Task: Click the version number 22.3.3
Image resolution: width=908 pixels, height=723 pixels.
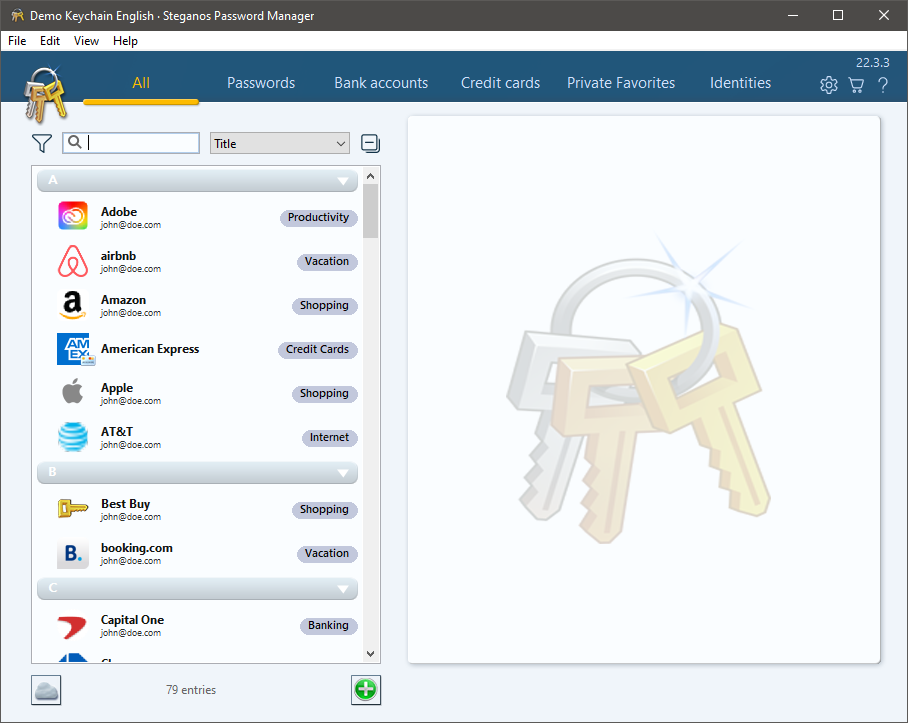Action: coord(873,63)
